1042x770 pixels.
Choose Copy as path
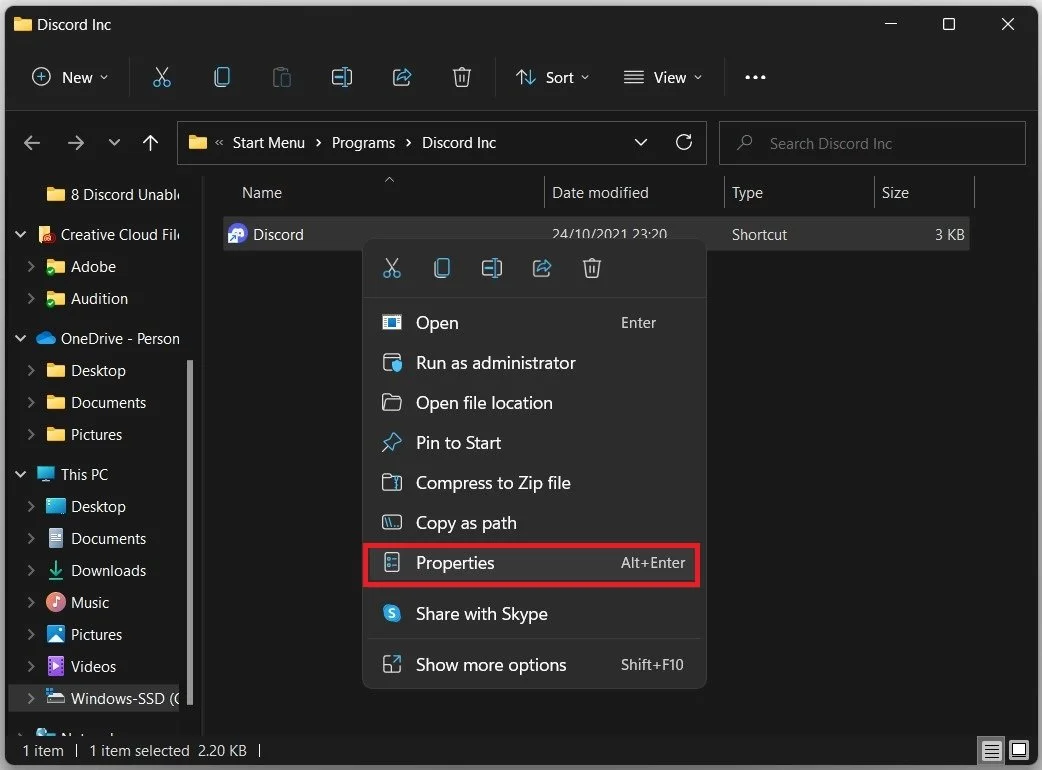coord(534,523)
